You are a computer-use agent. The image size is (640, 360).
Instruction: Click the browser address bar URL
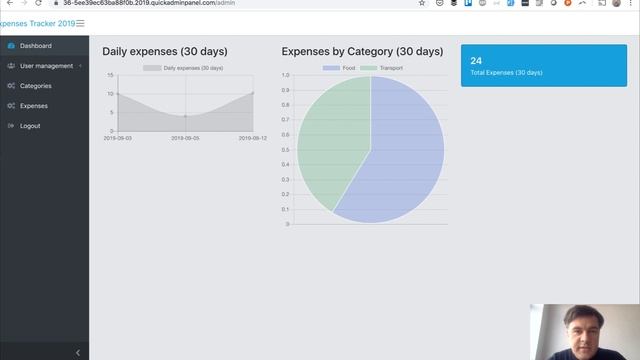[149, 3]
